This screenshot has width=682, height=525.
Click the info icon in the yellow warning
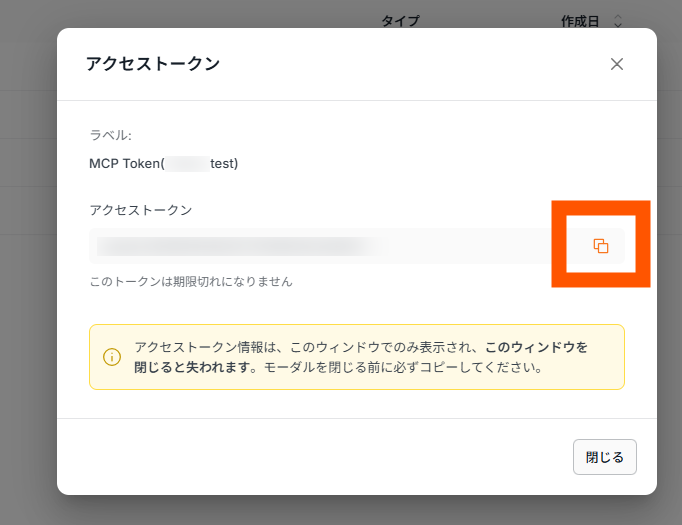coord(112,357)
